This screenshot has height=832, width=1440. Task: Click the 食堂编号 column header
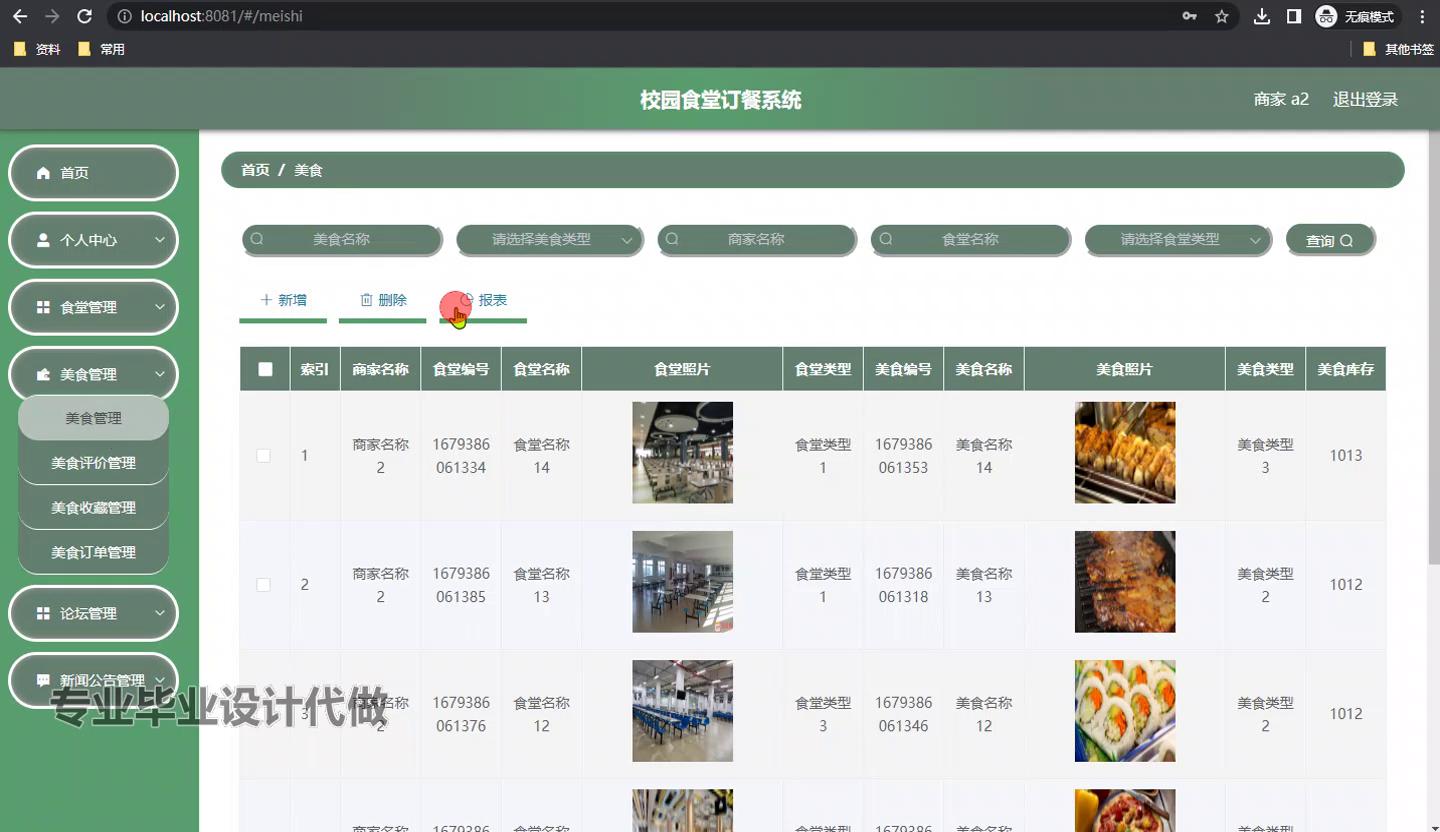[461, 369]
